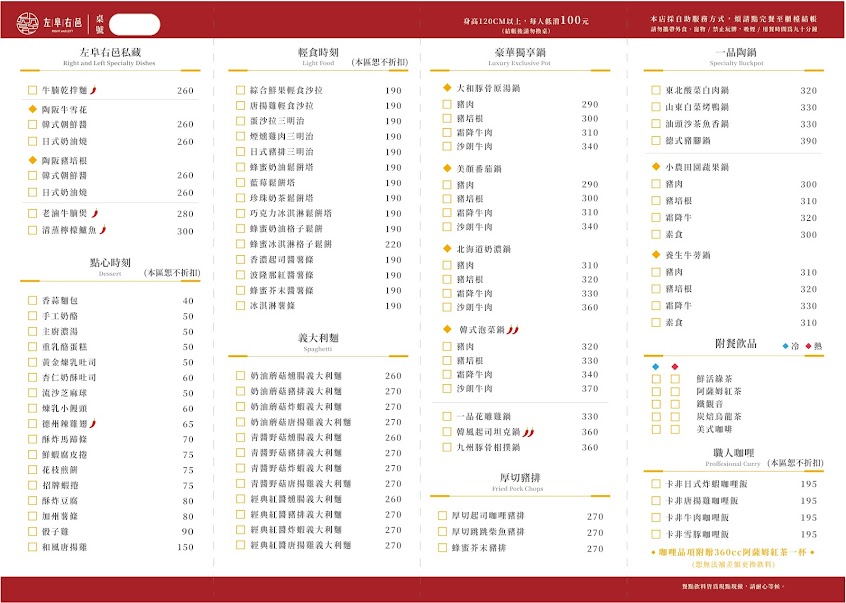Click the orange diamond before 美顏番茄鍋
The image size is (846, 603).
(x=447, y=168)
